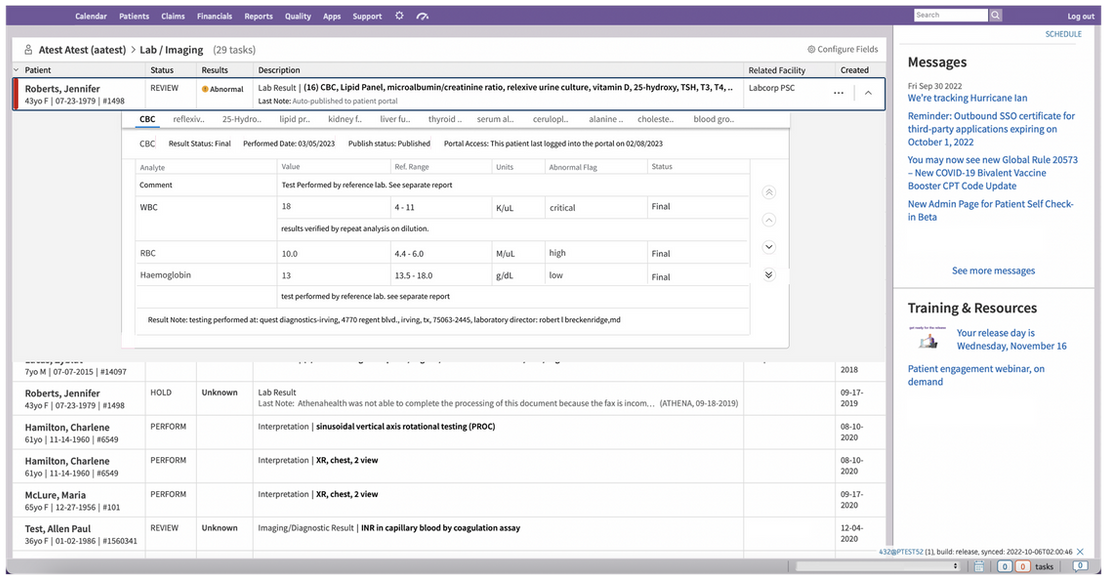Open the Patient engagement webinar link
This screenshot has height=580, width=1106.
[x=976, y=375]
